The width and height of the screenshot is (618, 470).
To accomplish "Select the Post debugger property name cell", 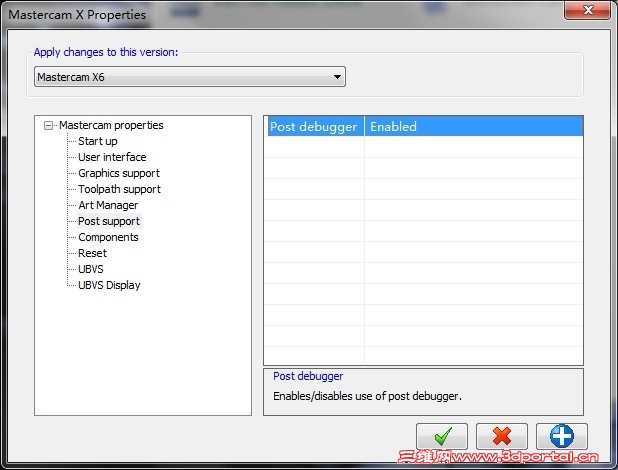I will [x=316, y=126].
